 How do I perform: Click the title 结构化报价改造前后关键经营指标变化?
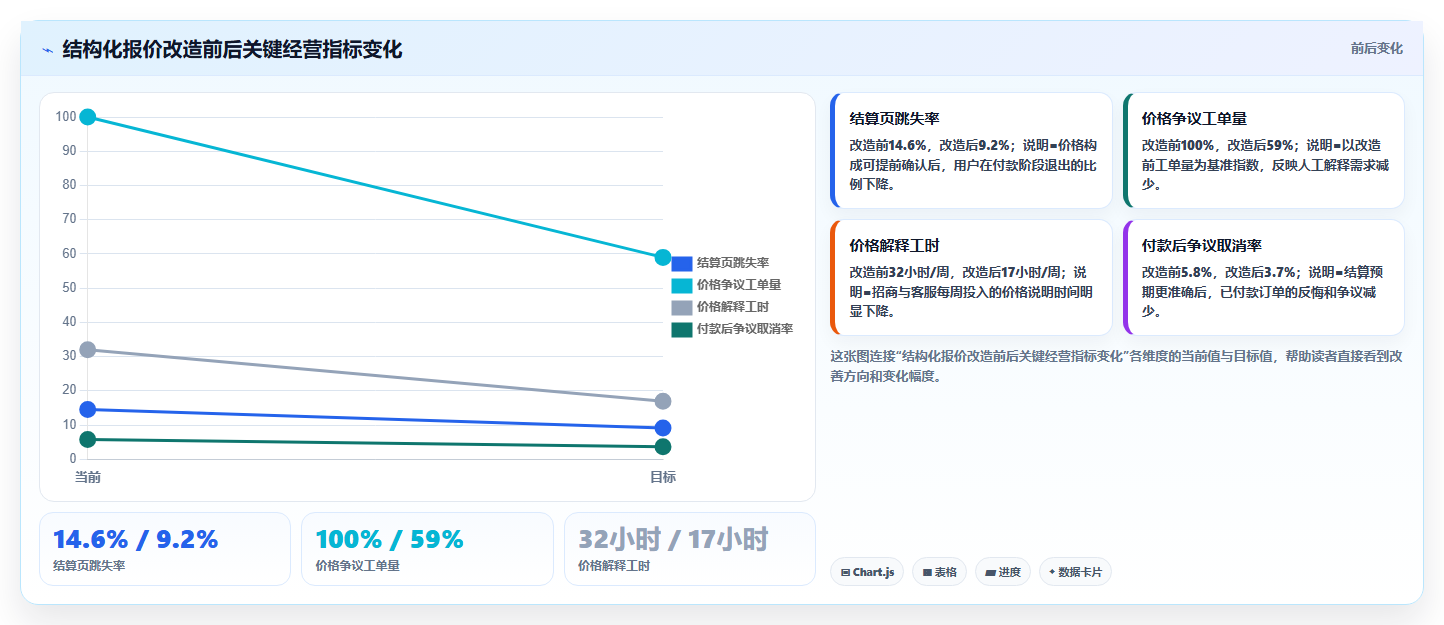pyautogui.click(x=232, y=49)
